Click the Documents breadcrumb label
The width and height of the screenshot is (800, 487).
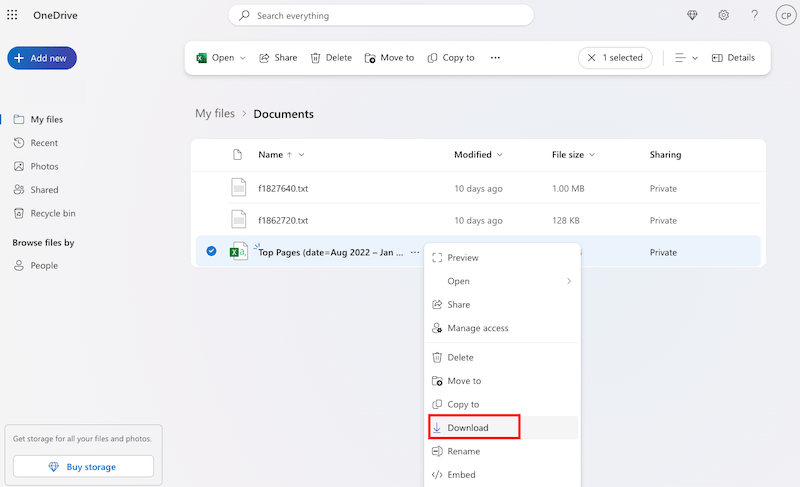[x=284, y=114]
